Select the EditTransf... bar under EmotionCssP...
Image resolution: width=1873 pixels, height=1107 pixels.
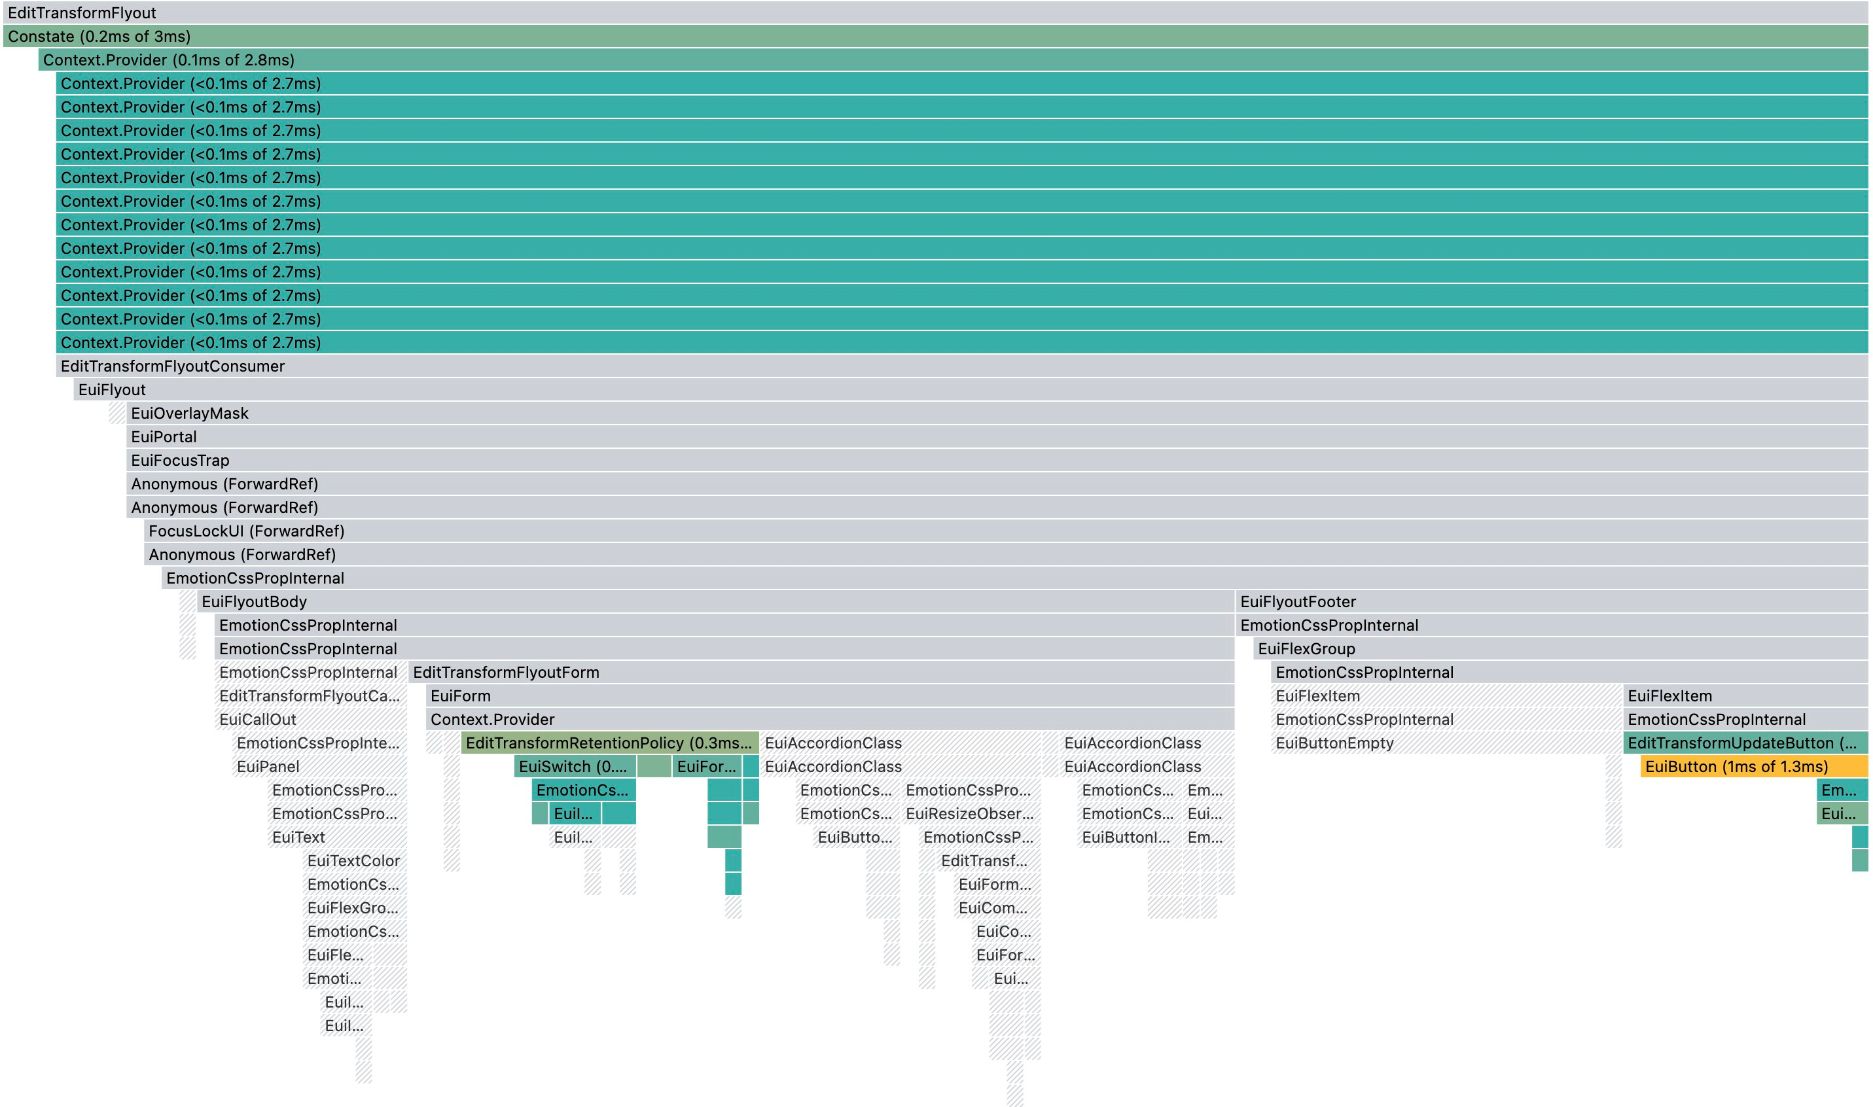(x=989, y=861)
